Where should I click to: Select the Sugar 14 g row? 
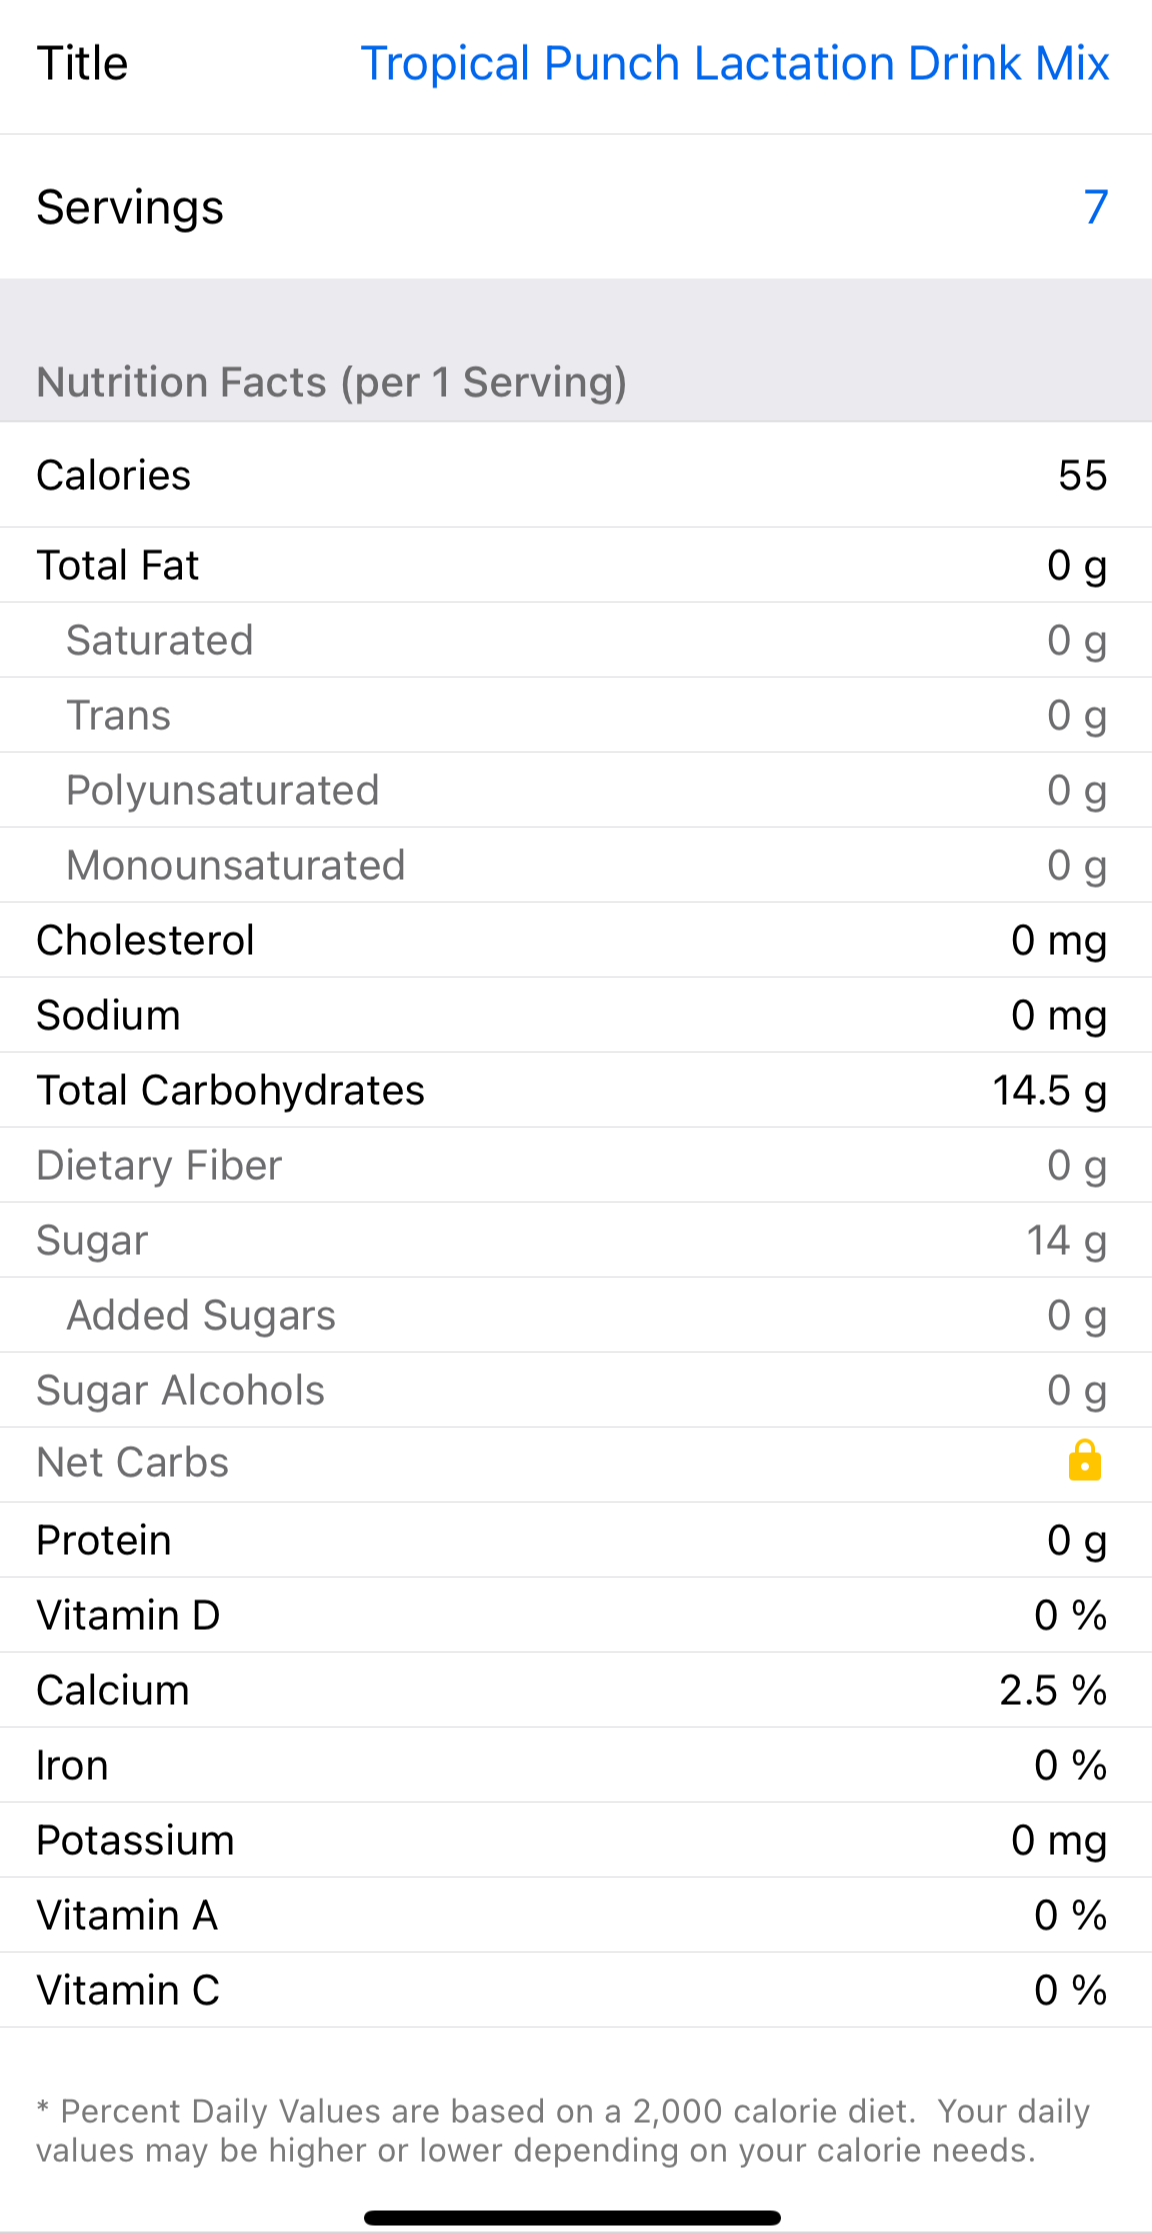(576, 1240)
